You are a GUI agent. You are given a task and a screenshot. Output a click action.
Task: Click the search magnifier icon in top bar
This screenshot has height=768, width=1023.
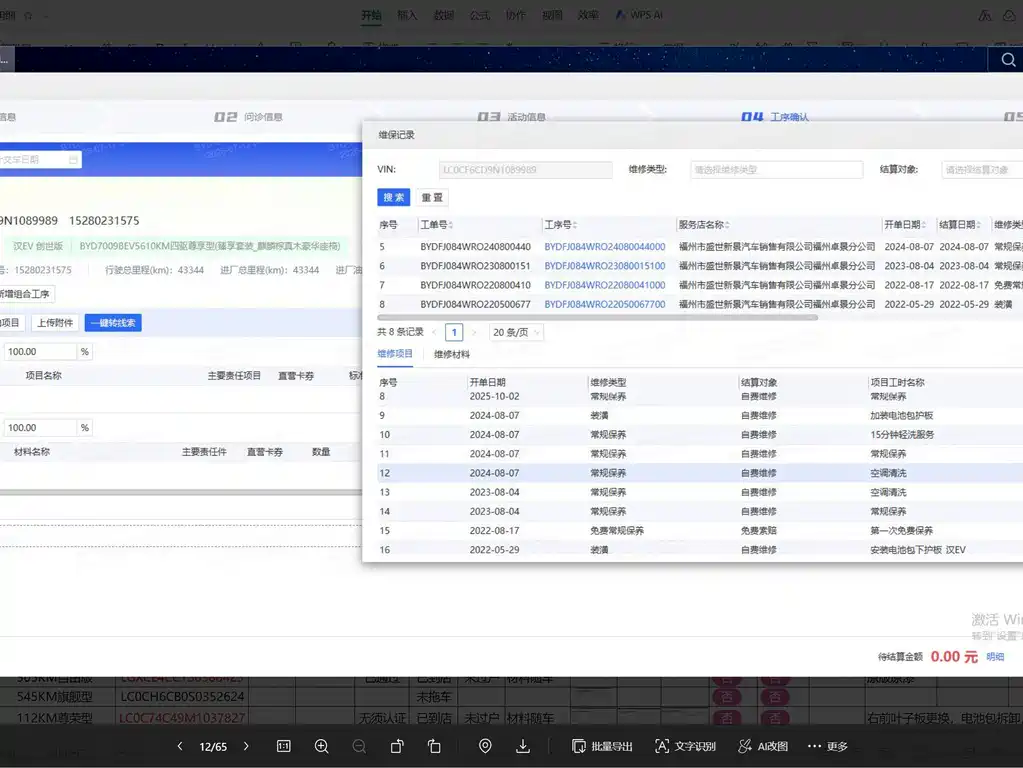(x=1008, y=60)
